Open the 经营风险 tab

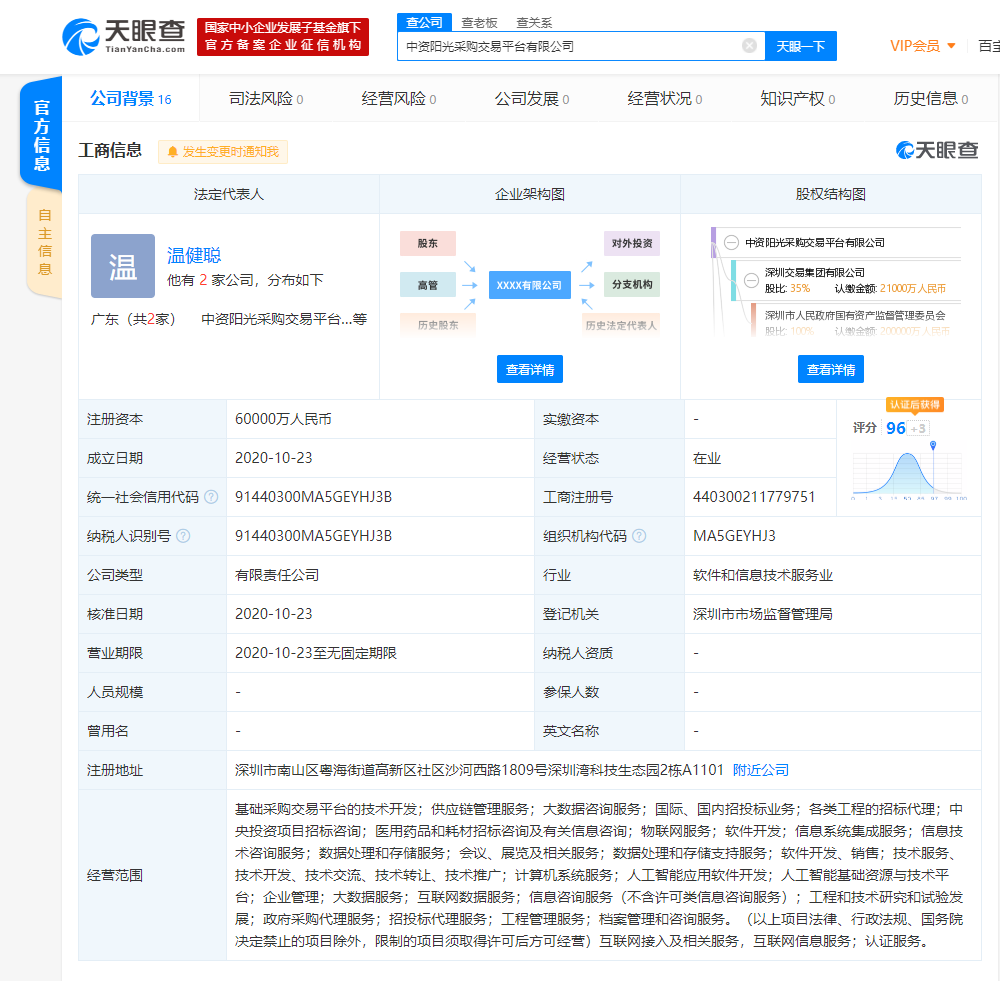[x=399, y=99]
